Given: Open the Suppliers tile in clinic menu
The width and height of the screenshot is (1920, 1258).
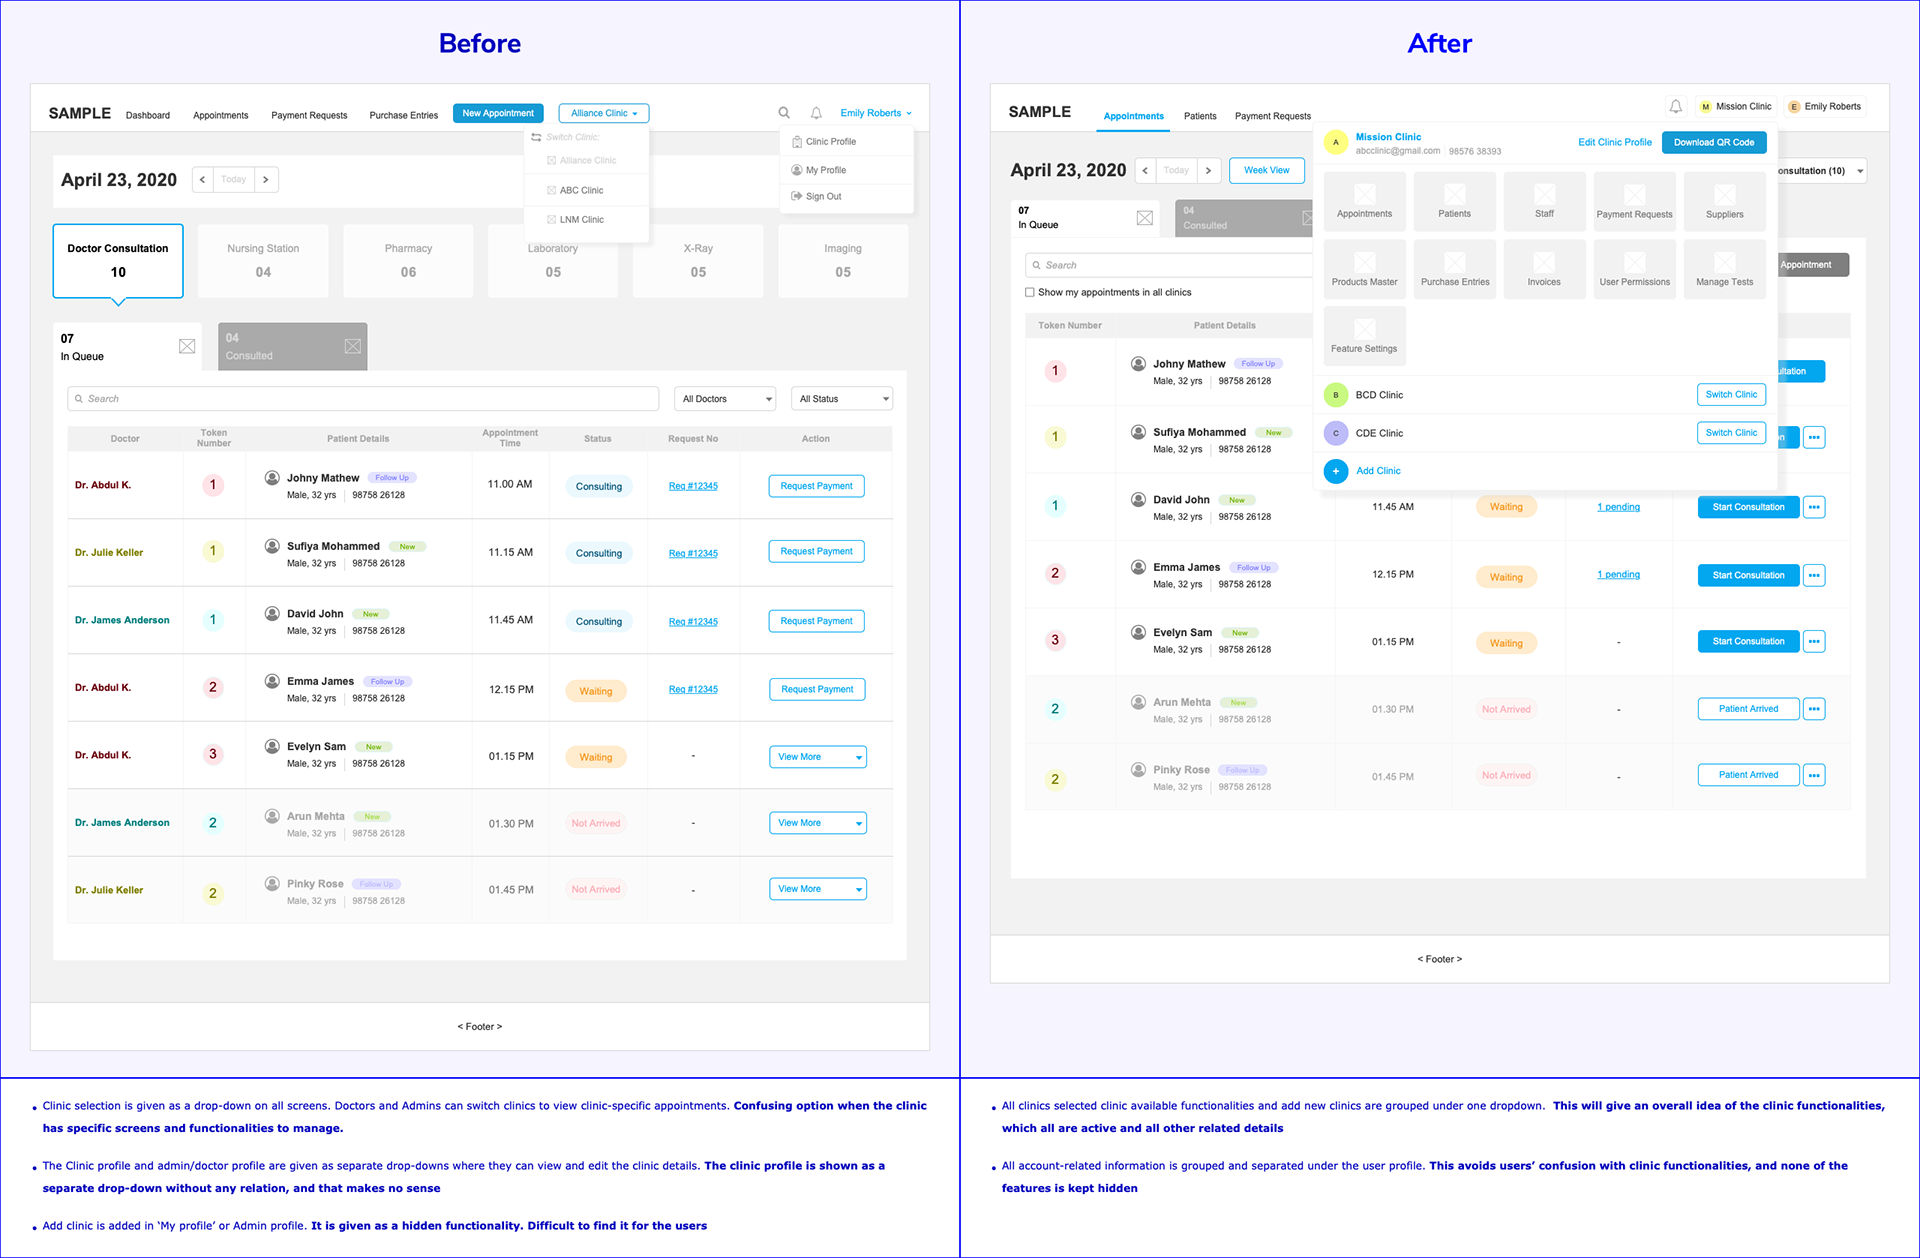Looking at the screenshot, I should coord(1724,201).
